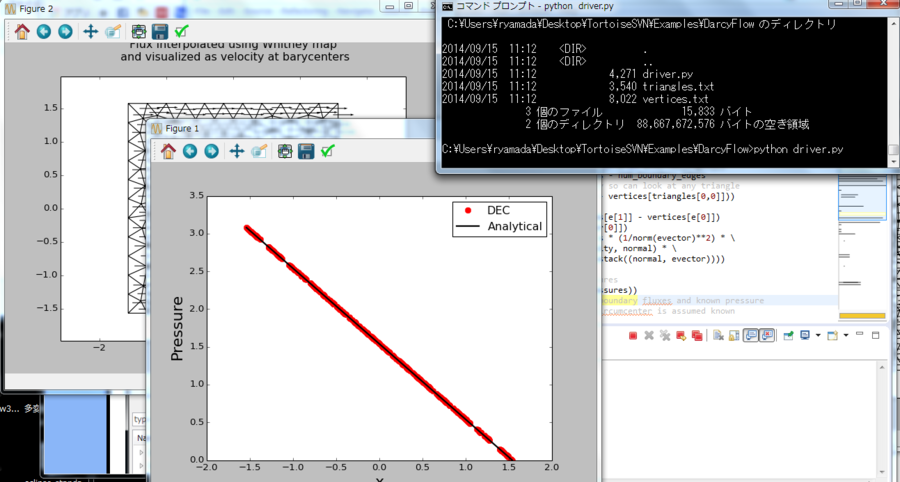900x482 pixels.
Task: Click the yellow marker in Eclipse overview ruler
Action: tap(863, 316)
